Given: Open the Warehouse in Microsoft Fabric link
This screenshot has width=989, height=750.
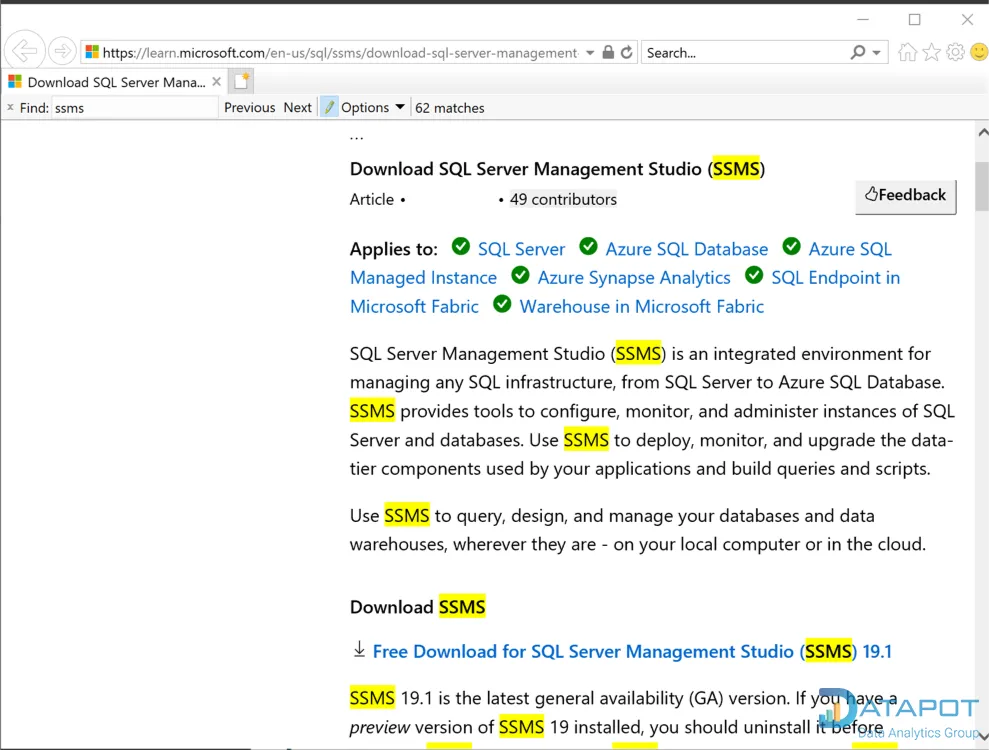Looking at the screenshot, I should point(641,307).
